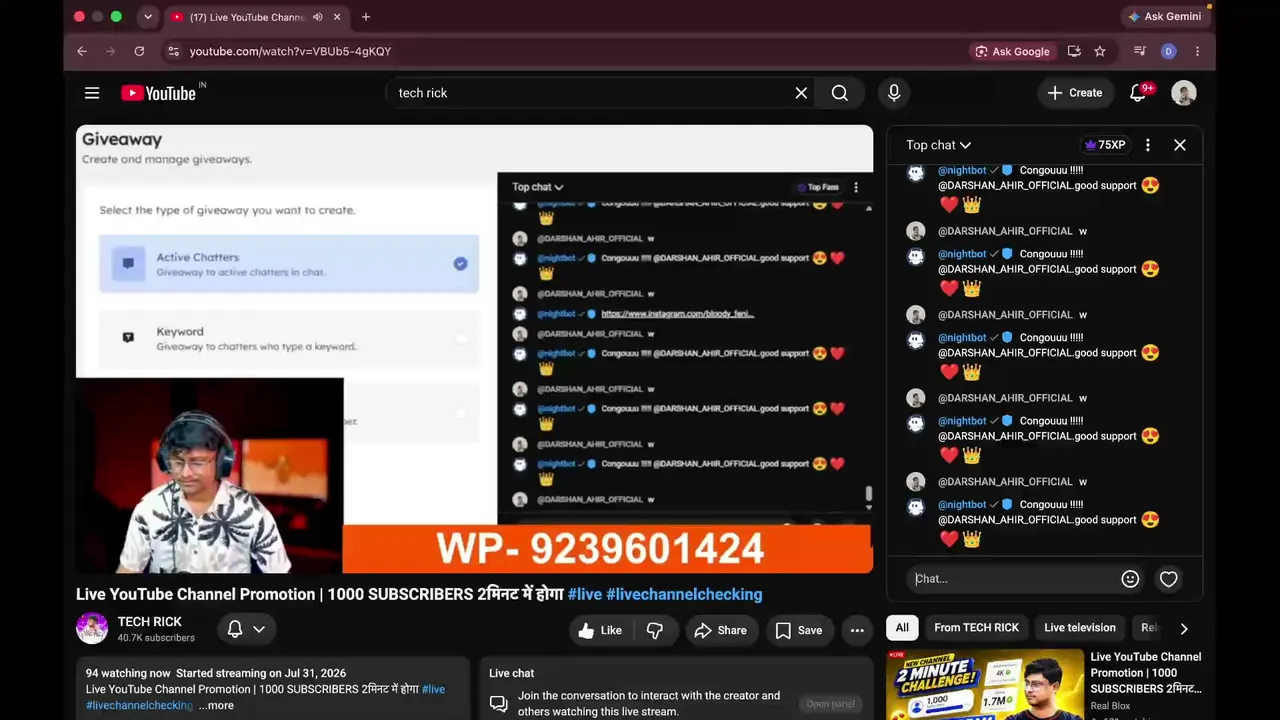Open the Chrome three-dot menu

coord(1197,51)
